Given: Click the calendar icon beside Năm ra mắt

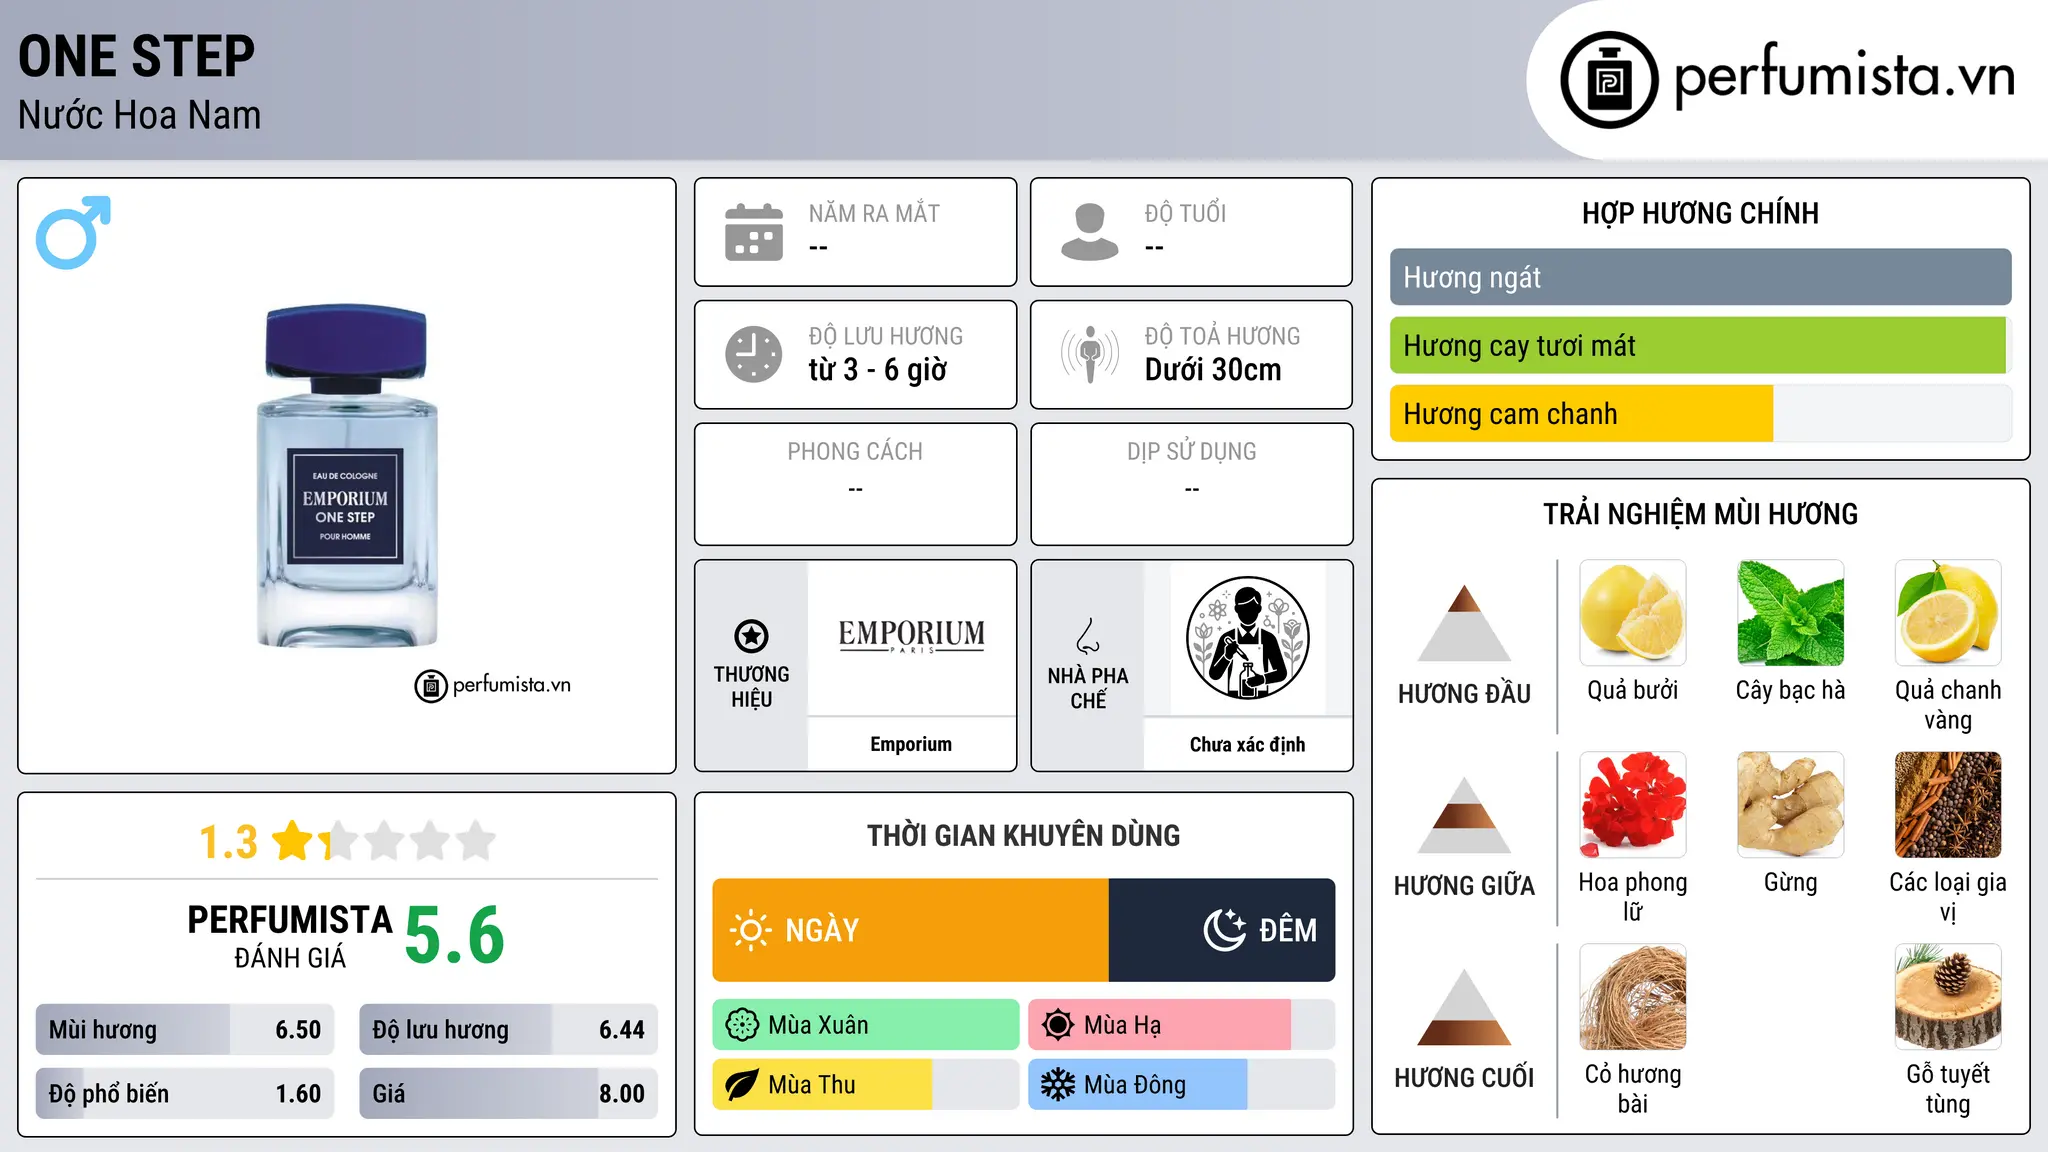Looking at the screenshot, I should [x=754, y=232].
